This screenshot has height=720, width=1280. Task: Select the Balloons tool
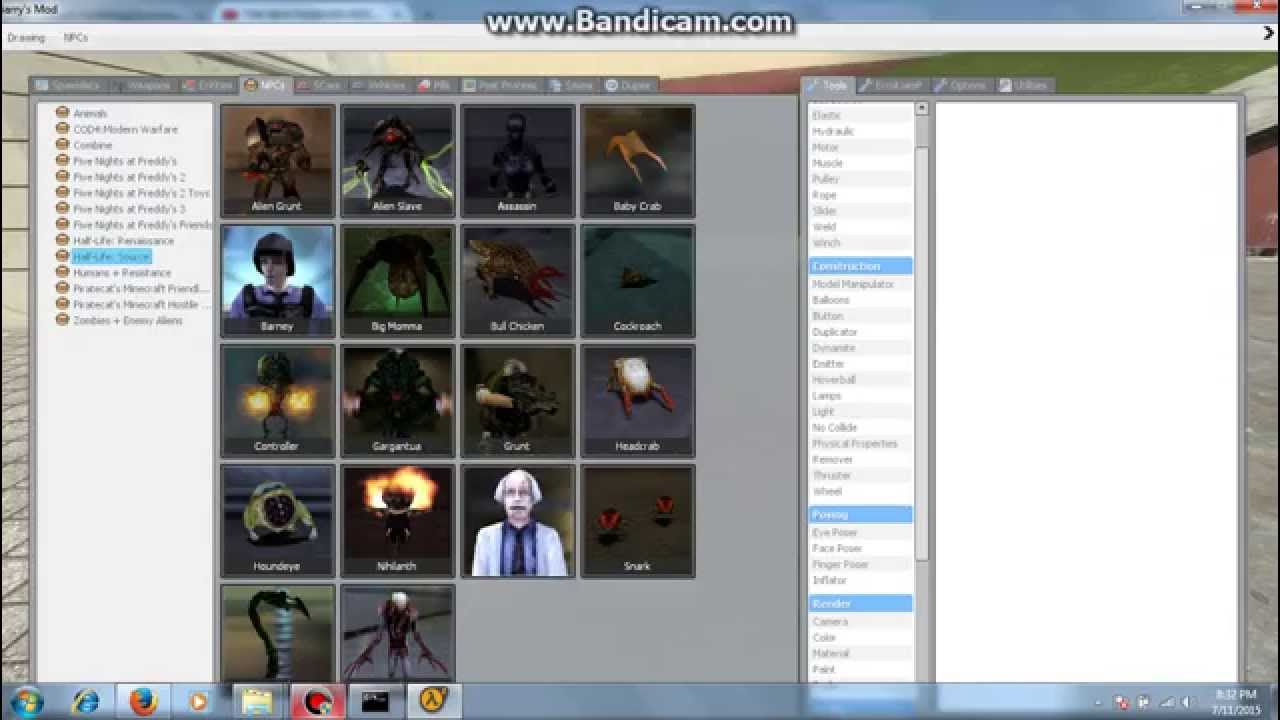coord(830,300)
